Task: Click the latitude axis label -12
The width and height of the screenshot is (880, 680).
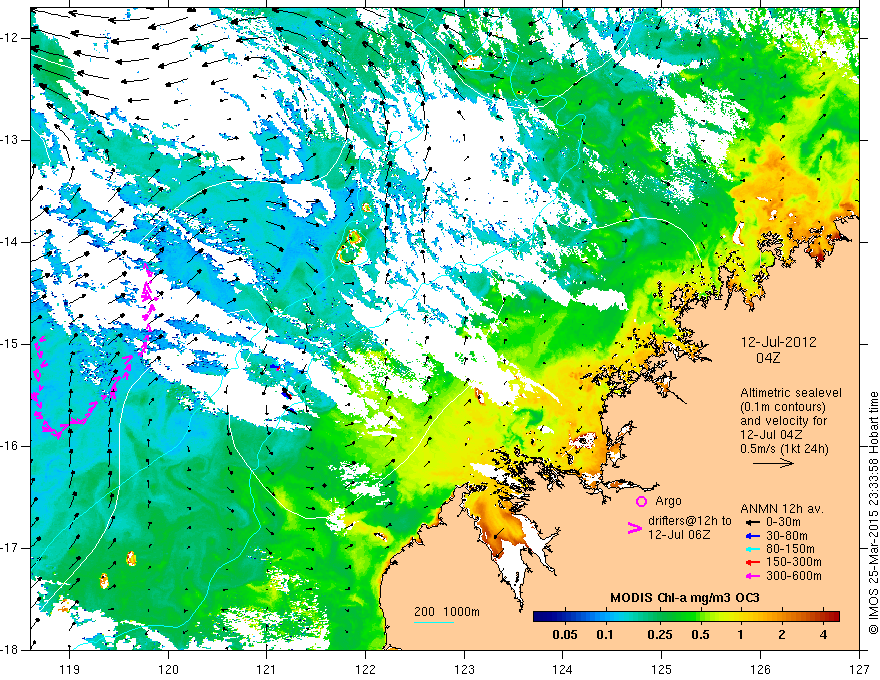Action: coord(10,38)
